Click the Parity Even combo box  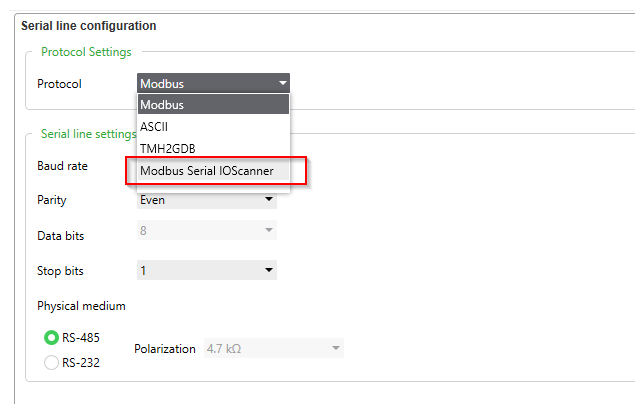coord(207,200)
